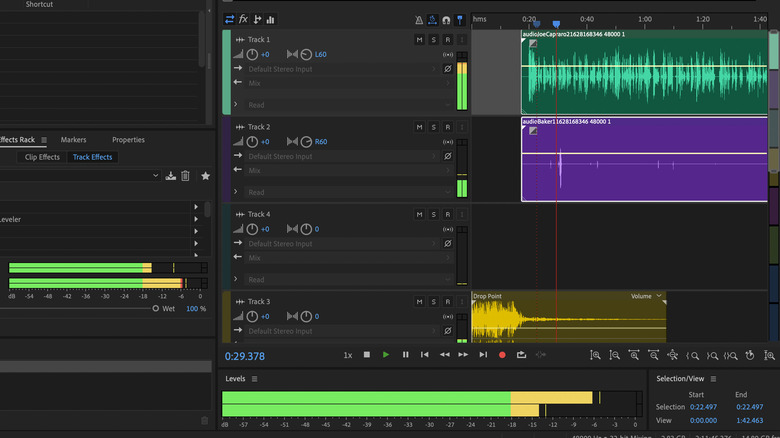780x438 pixels.
Task: Select the Clip Effects button
Action: (x=42, y=157)
